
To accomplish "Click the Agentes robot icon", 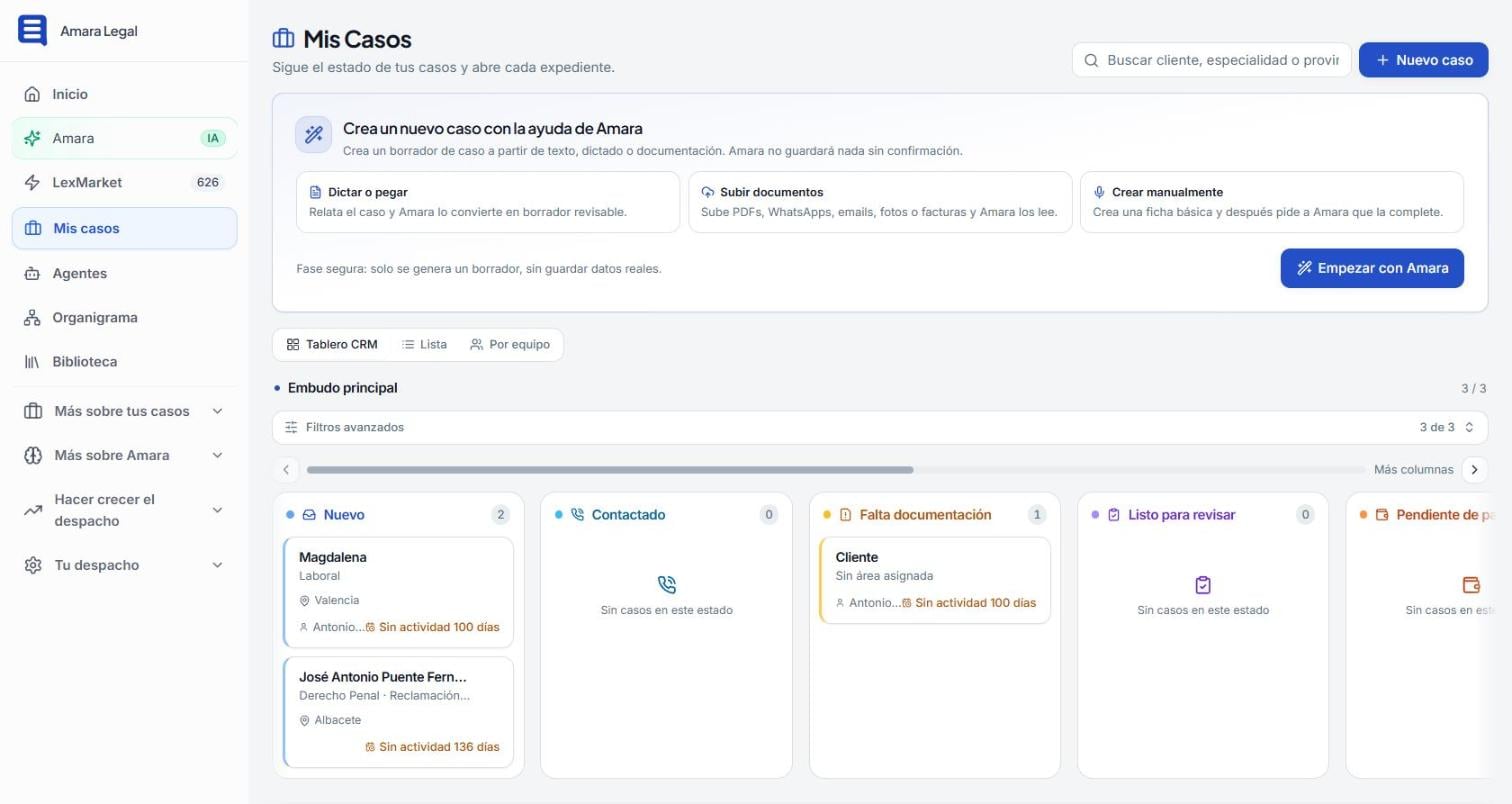I will coord(32,273).
